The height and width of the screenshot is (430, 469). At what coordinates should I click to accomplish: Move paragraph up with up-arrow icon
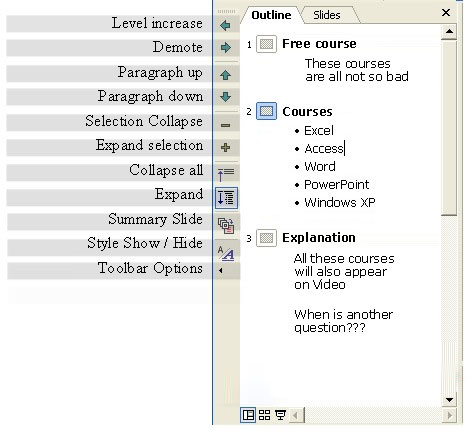[226, 75]
